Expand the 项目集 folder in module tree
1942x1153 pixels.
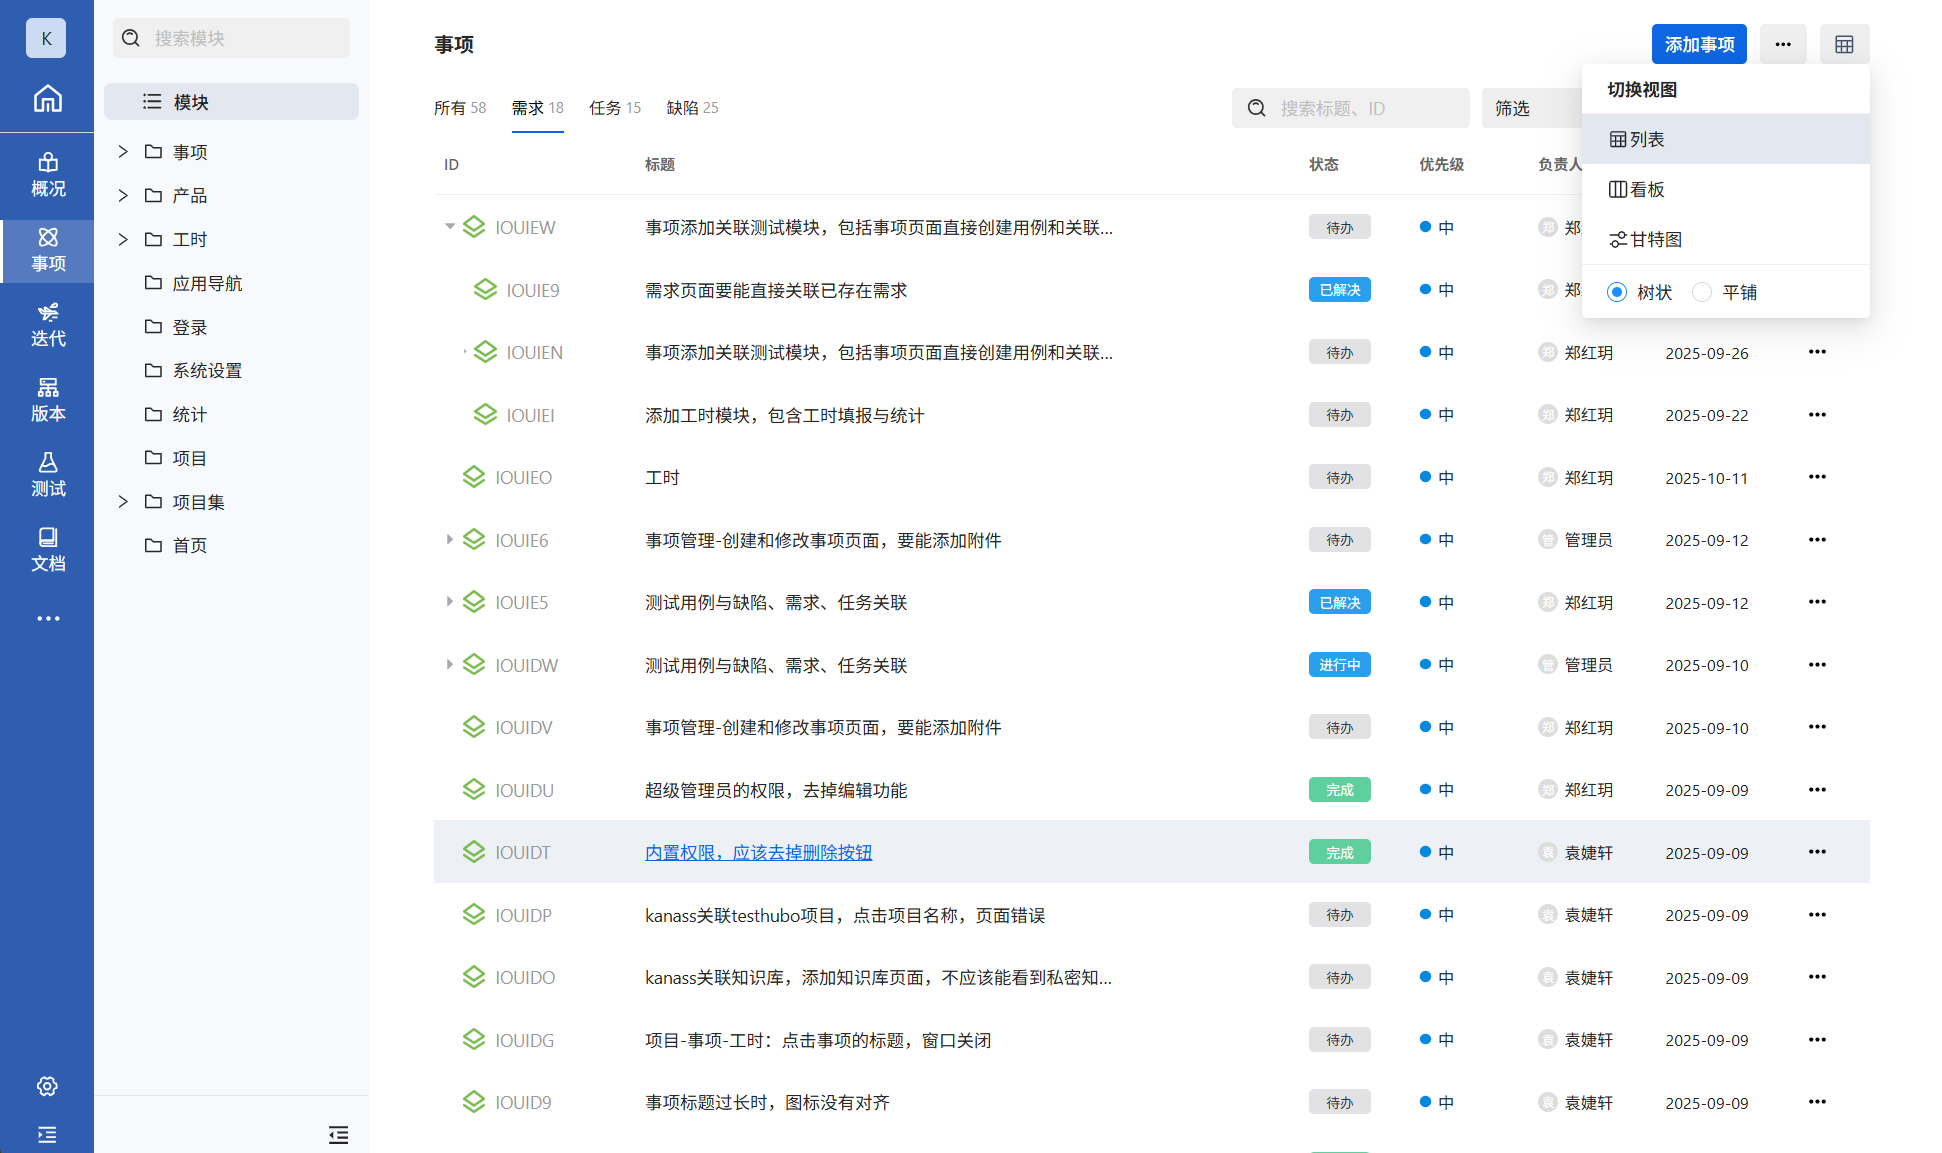(123, 502)
